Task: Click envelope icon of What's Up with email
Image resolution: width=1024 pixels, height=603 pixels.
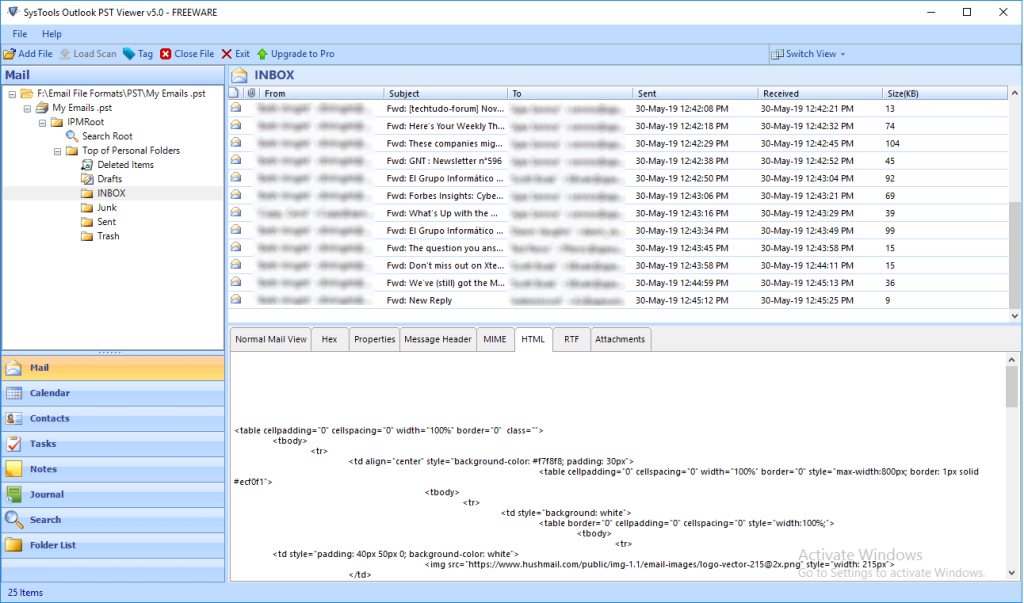Action: click(x=236, y=212)
